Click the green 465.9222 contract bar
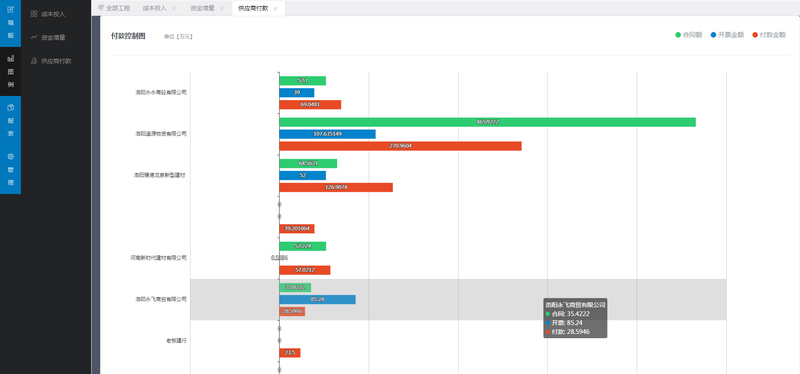This screenshot has width=800, height=374. (487, 122)
